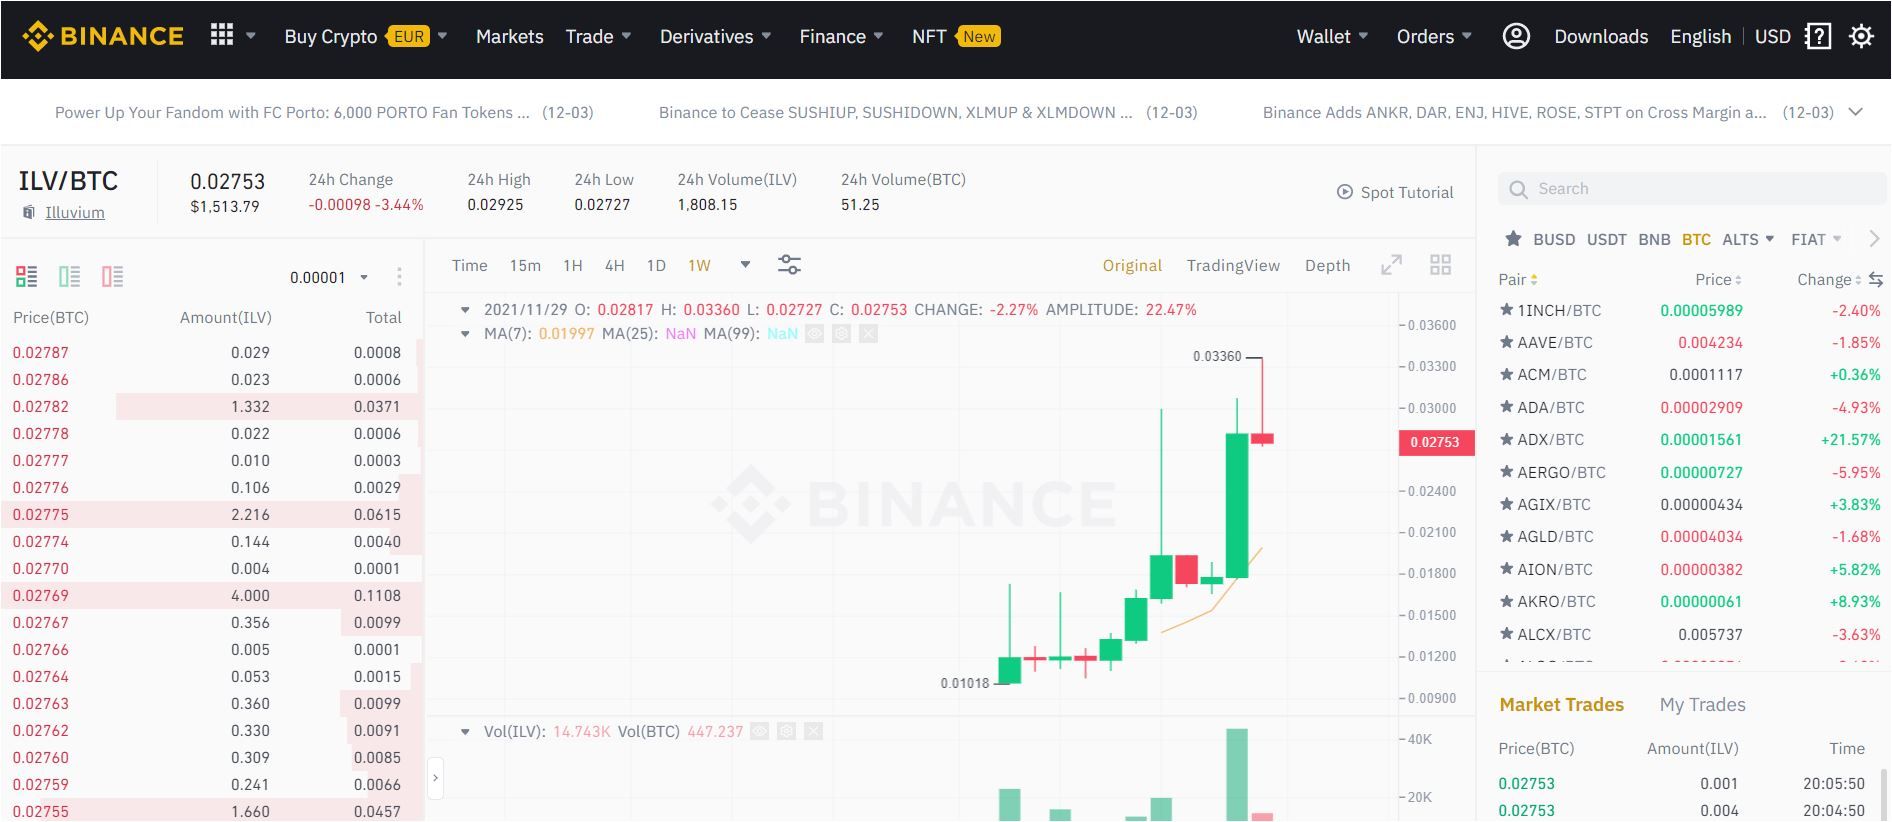Open FC Porto fan tokens announcement
This screenshot has height=822, width=1892.
(x=324, y=112)
